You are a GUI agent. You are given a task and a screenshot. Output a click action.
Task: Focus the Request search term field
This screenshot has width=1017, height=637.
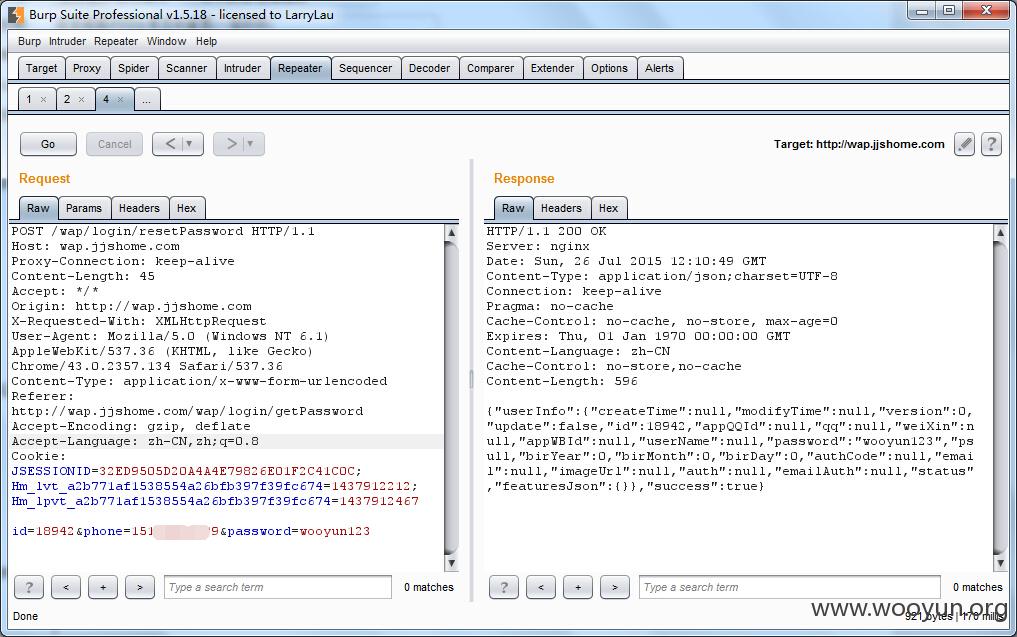[278, 587]
